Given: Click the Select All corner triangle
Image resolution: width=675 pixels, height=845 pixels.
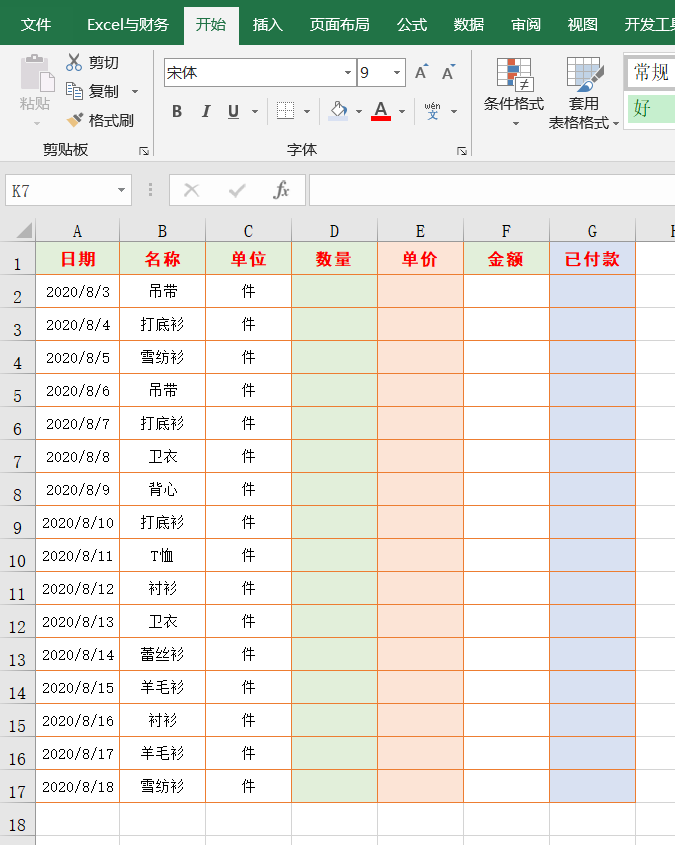Looking at the screenshot, I should (23, 231).
